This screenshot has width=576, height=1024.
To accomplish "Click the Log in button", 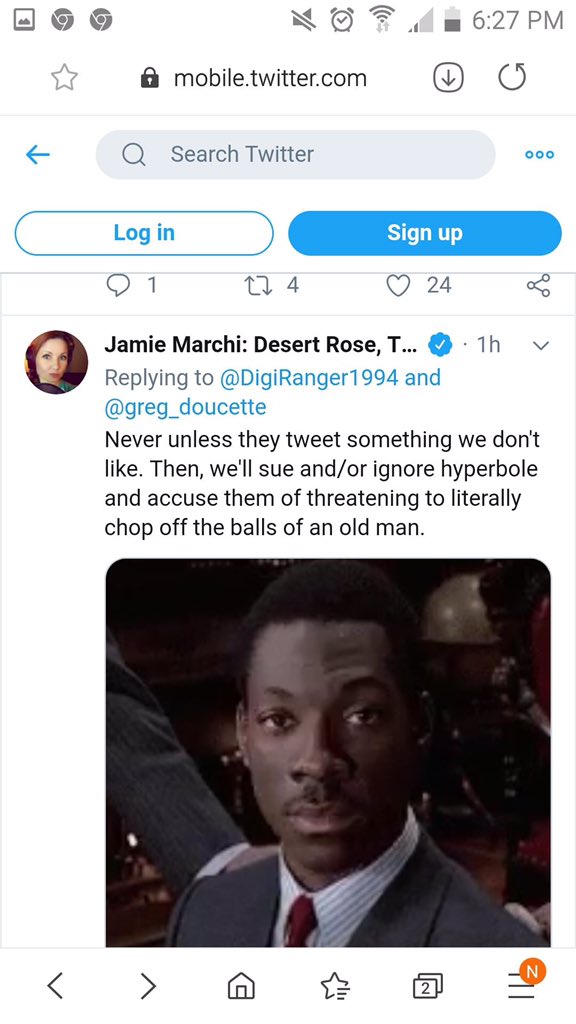I will [144, 233].
